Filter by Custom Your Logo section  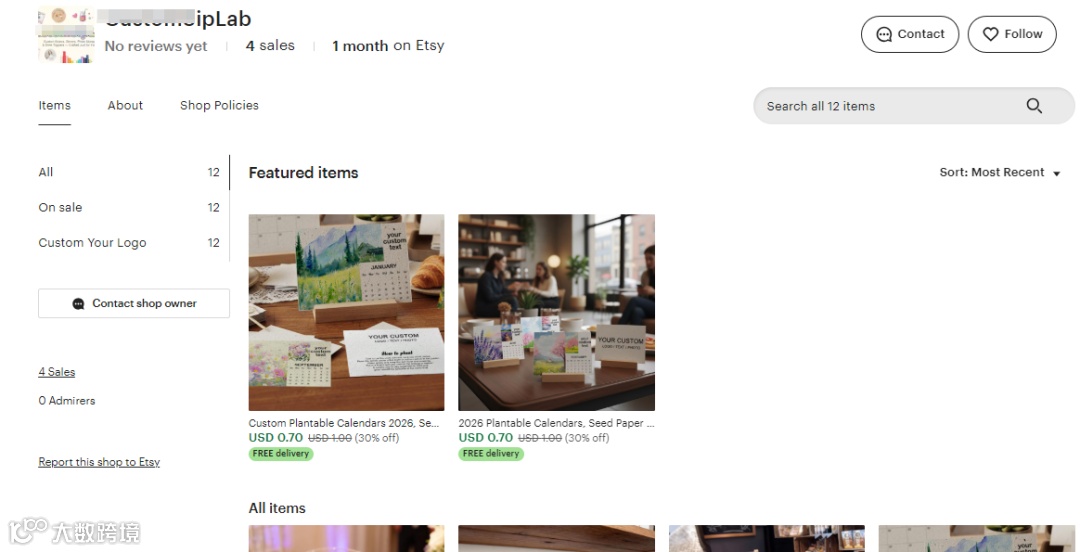pyautogui.click(x=129, y=243)
